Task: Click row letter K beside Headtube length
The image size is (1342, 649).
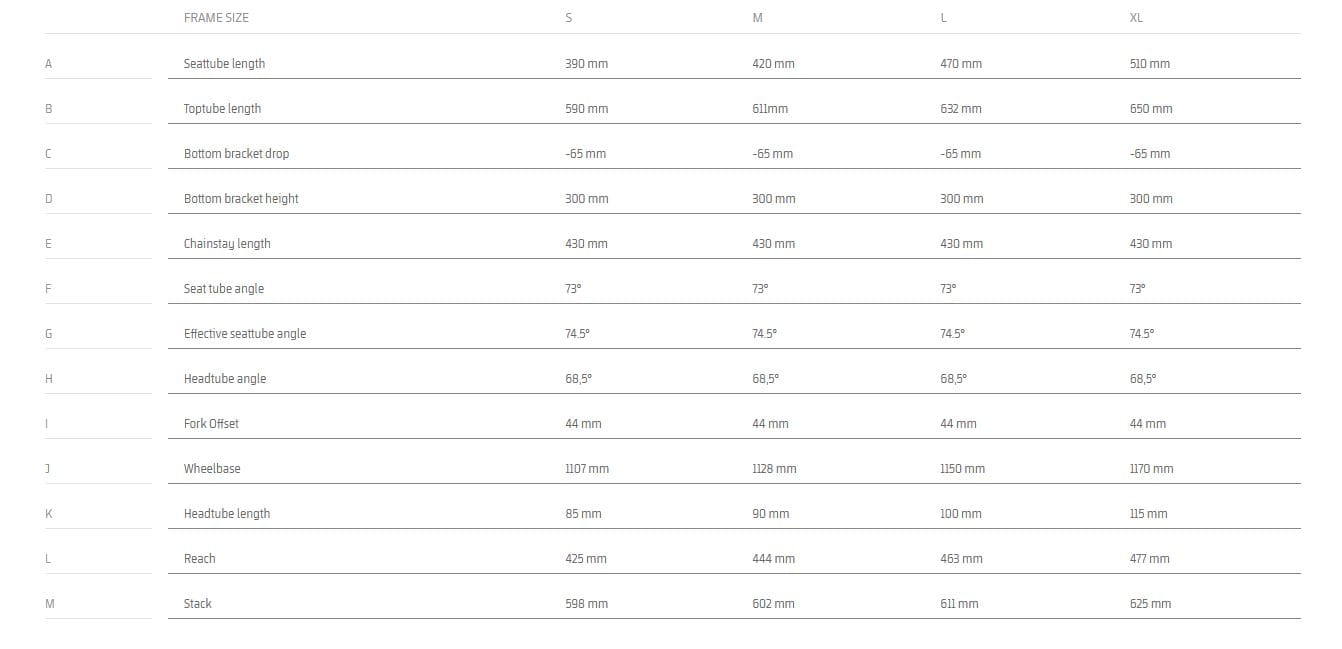Action: 48,513
